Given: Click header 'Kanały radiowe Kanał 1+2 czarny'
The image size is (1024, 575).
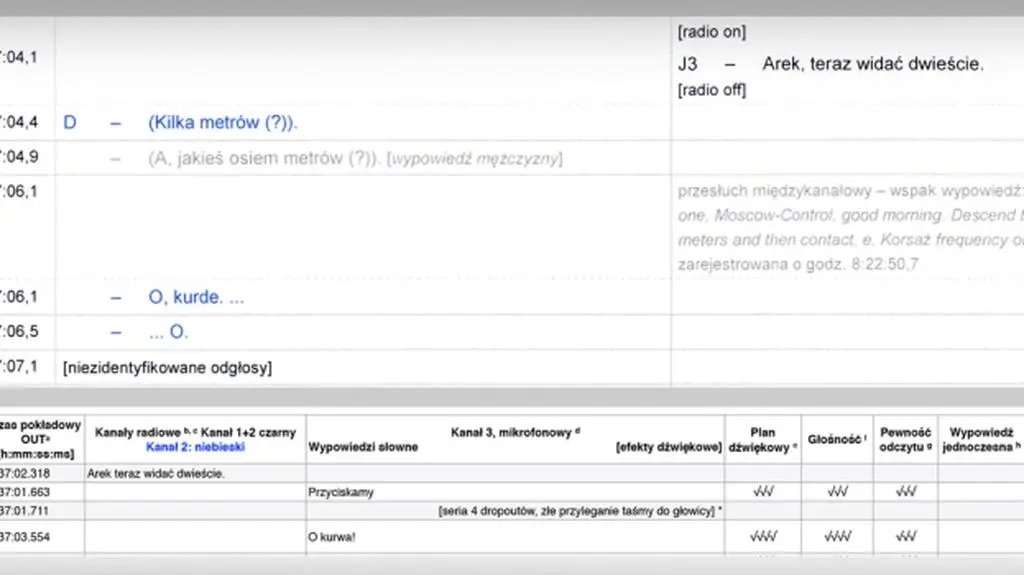Looking at the screenshot, I should [x=195, y=433].
